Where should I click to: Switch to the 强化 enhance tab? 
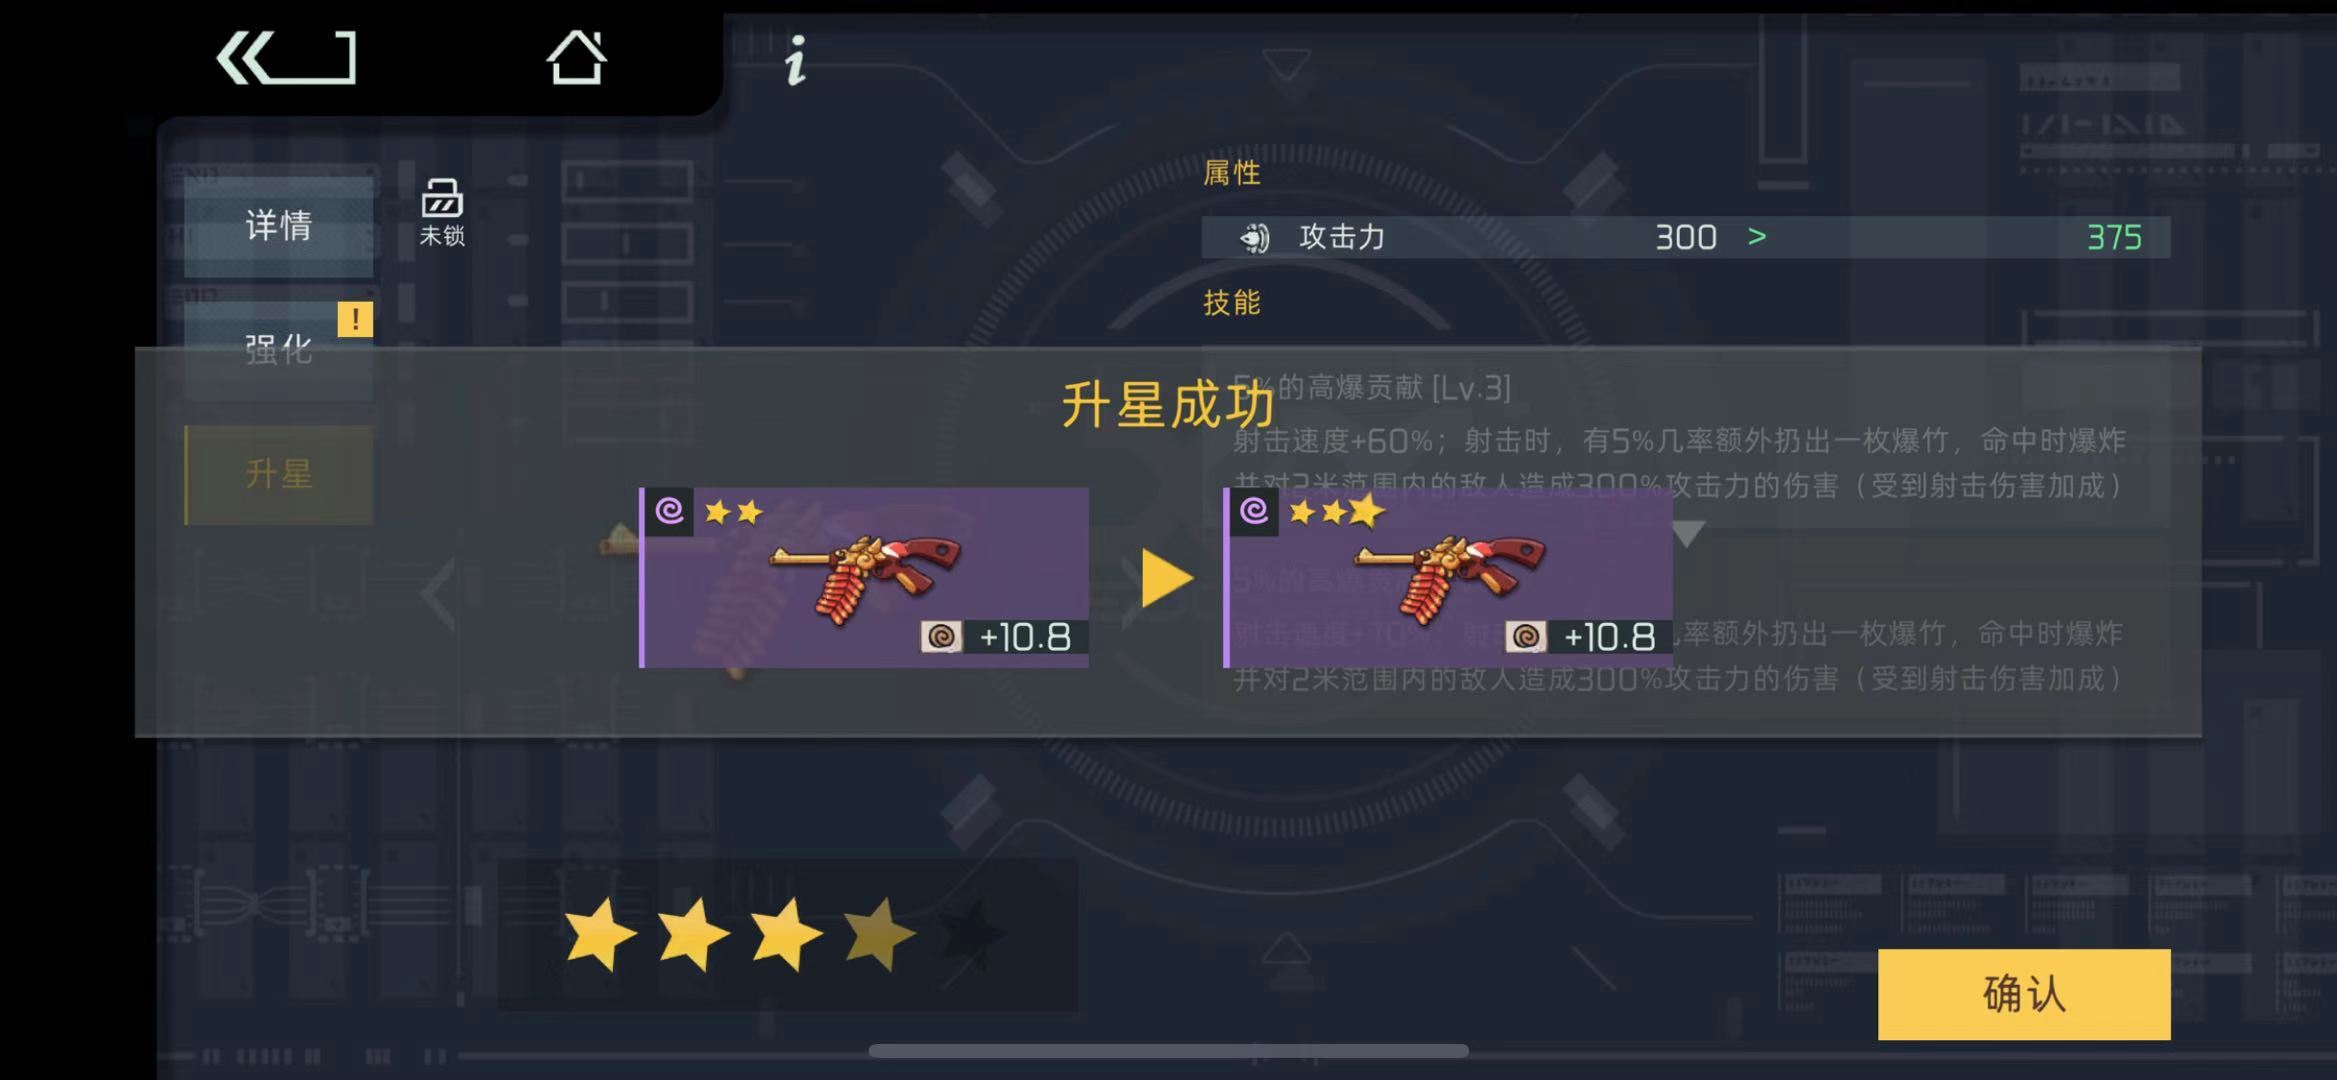[x=279, y=349]
